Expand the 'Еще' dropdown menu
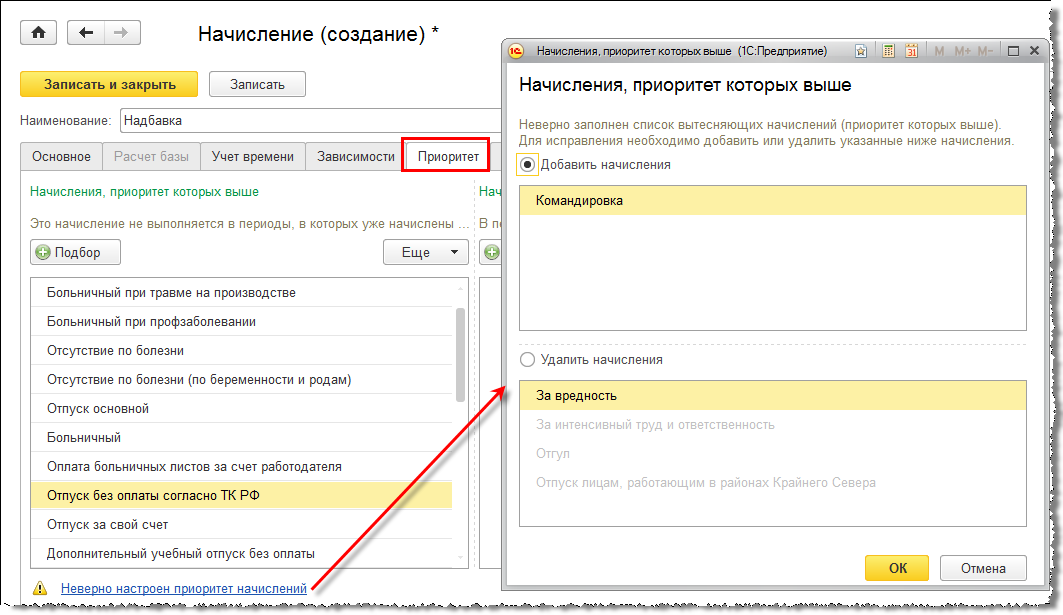This screenshot has width=1063, height=615. tap(426, 253)
